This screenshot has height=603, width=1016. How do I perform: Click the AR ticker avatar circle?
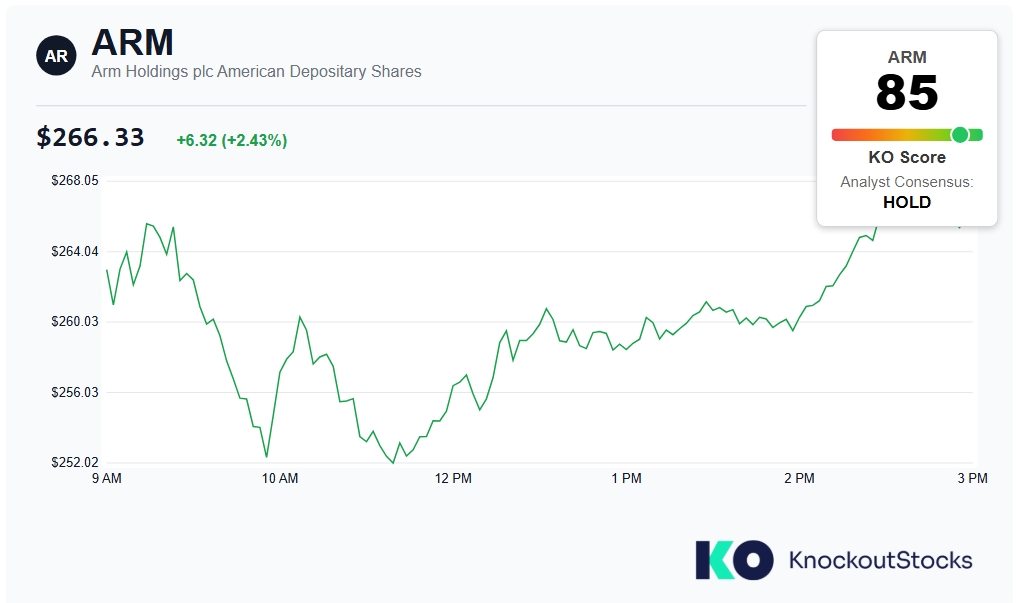click(x=56, y=56)
